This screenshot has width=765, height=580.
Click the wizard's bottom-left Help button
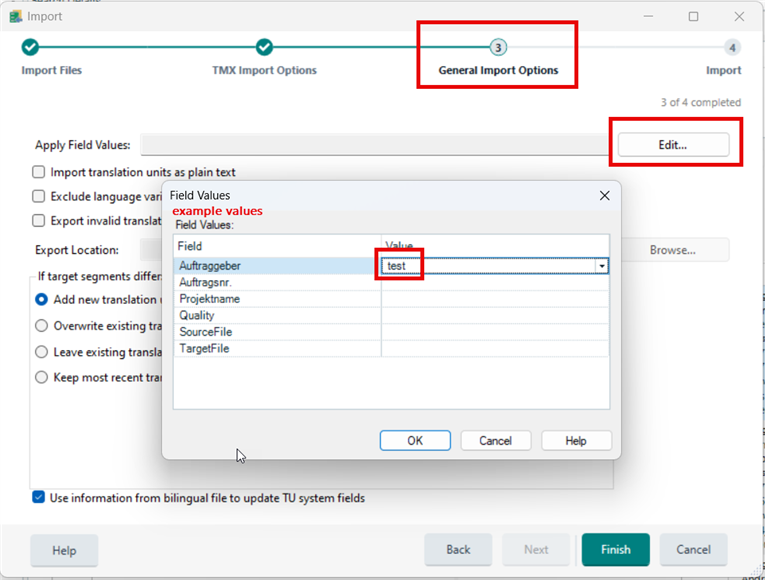[64, 550]
